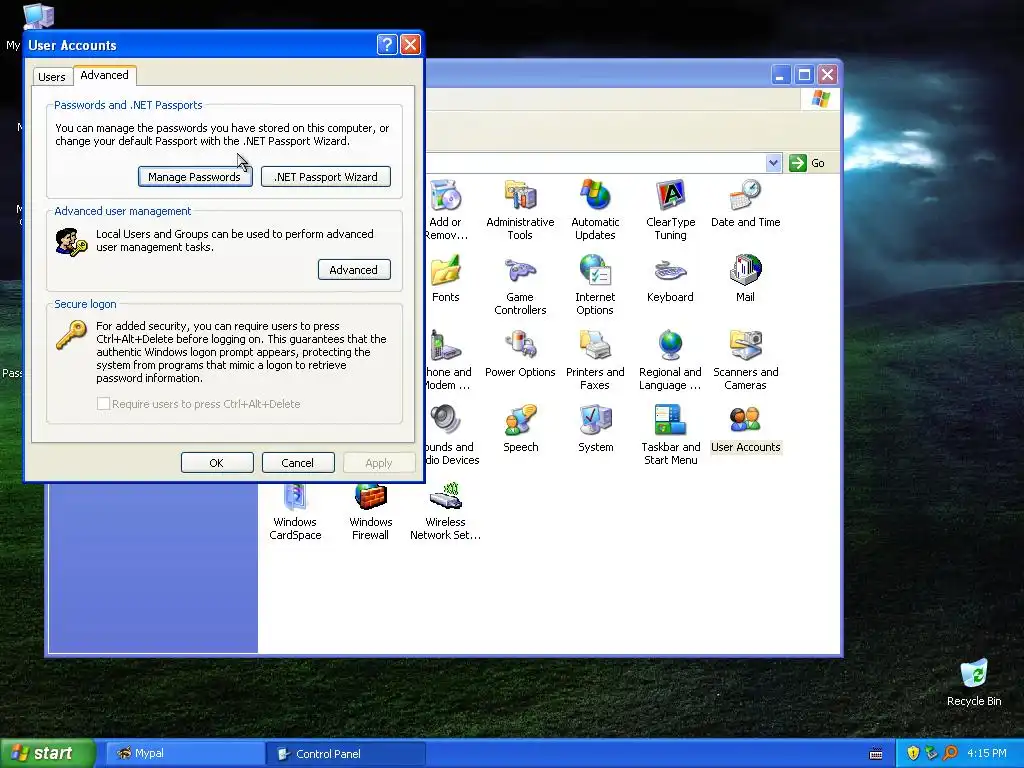Open Date and Time settings

[x=745, y=204]
